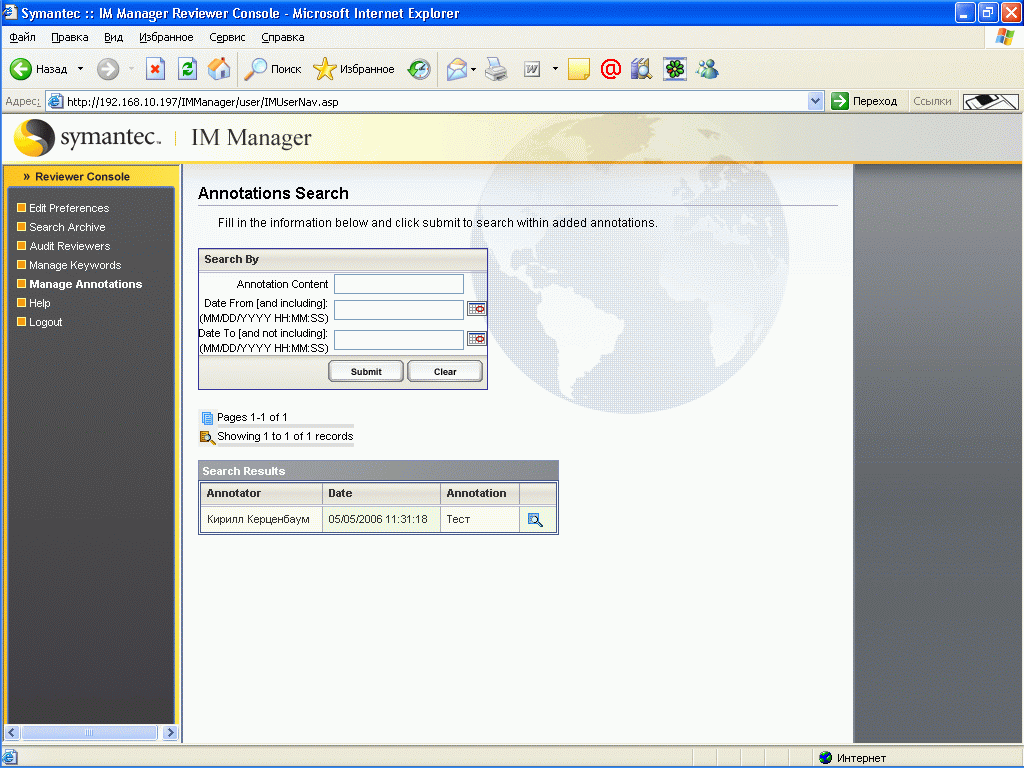Open the Date To calendar picker icon
Screen dimensions: 1024x768
pyautogui.click(x=477, y=338)
